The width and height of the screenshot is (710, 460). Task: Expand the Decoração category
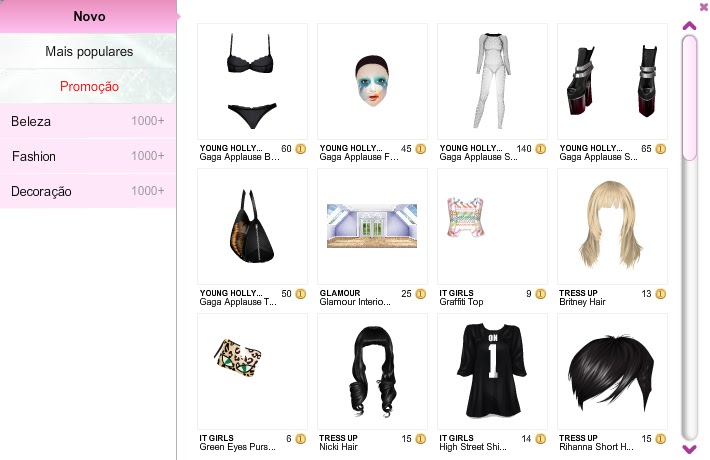pyautogui.click(x=88, y=191)
